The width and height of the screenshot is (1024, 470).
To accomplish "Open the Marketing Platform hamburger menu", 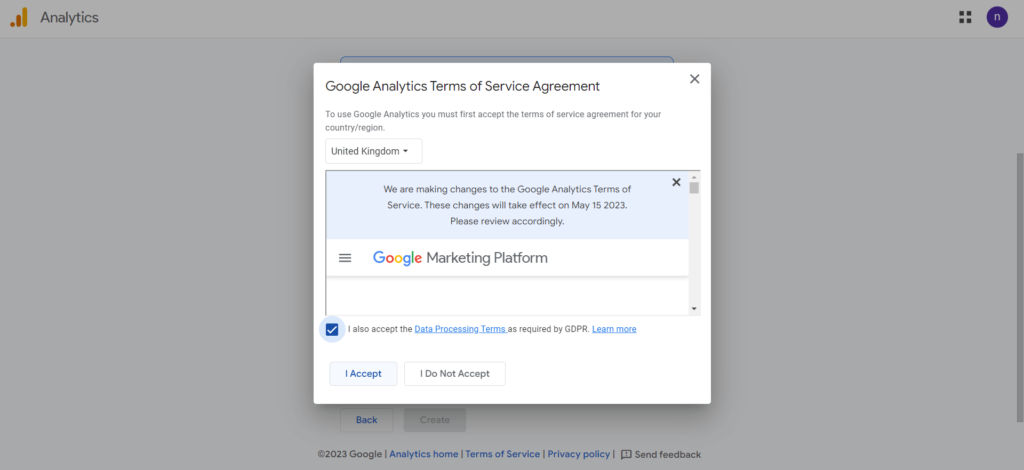I will pos(345,258).
